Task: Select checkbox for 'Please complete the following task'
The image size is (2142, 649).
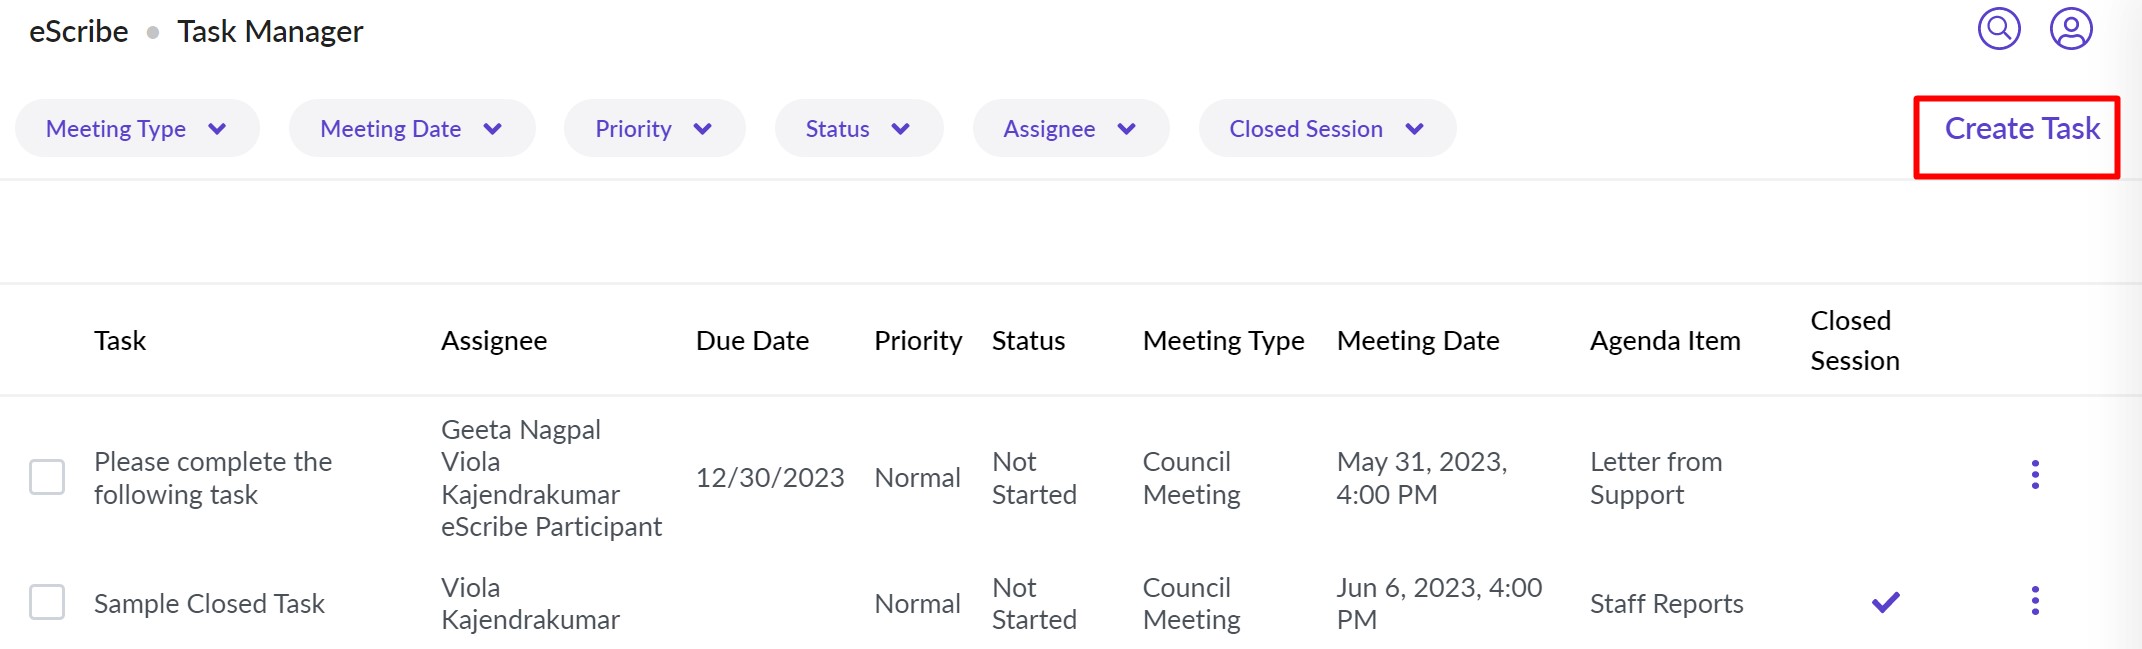Action: [x=47, y=477]
